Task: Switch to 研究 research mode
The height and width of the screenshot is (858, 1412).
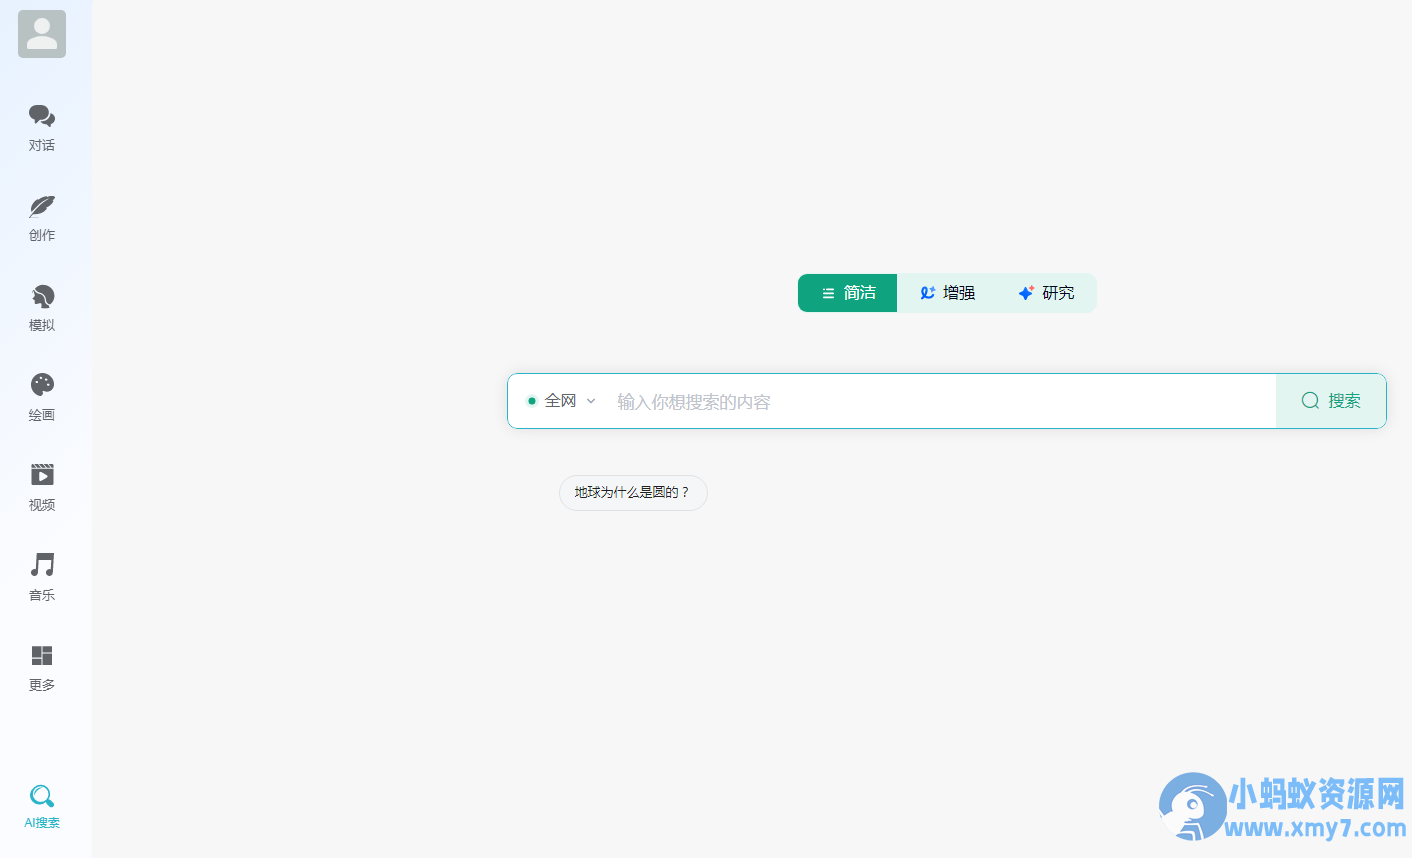Action: pos(1047,293)
